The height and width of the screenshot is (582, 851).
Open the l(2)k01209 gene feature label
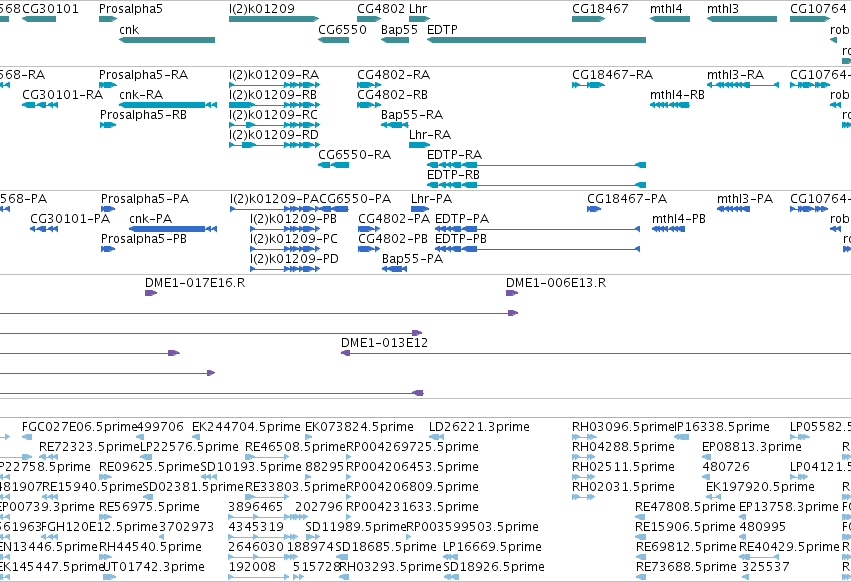[x=262, y=9]
